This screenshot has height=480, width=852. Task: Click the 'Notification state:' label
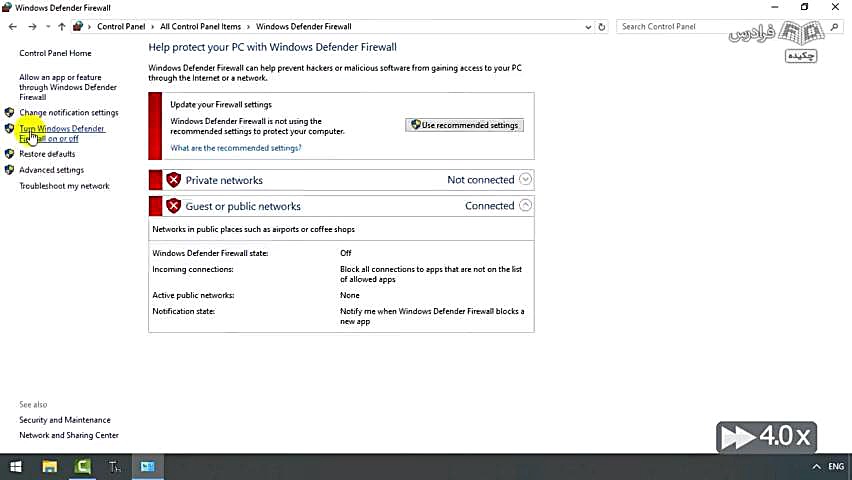184,311
